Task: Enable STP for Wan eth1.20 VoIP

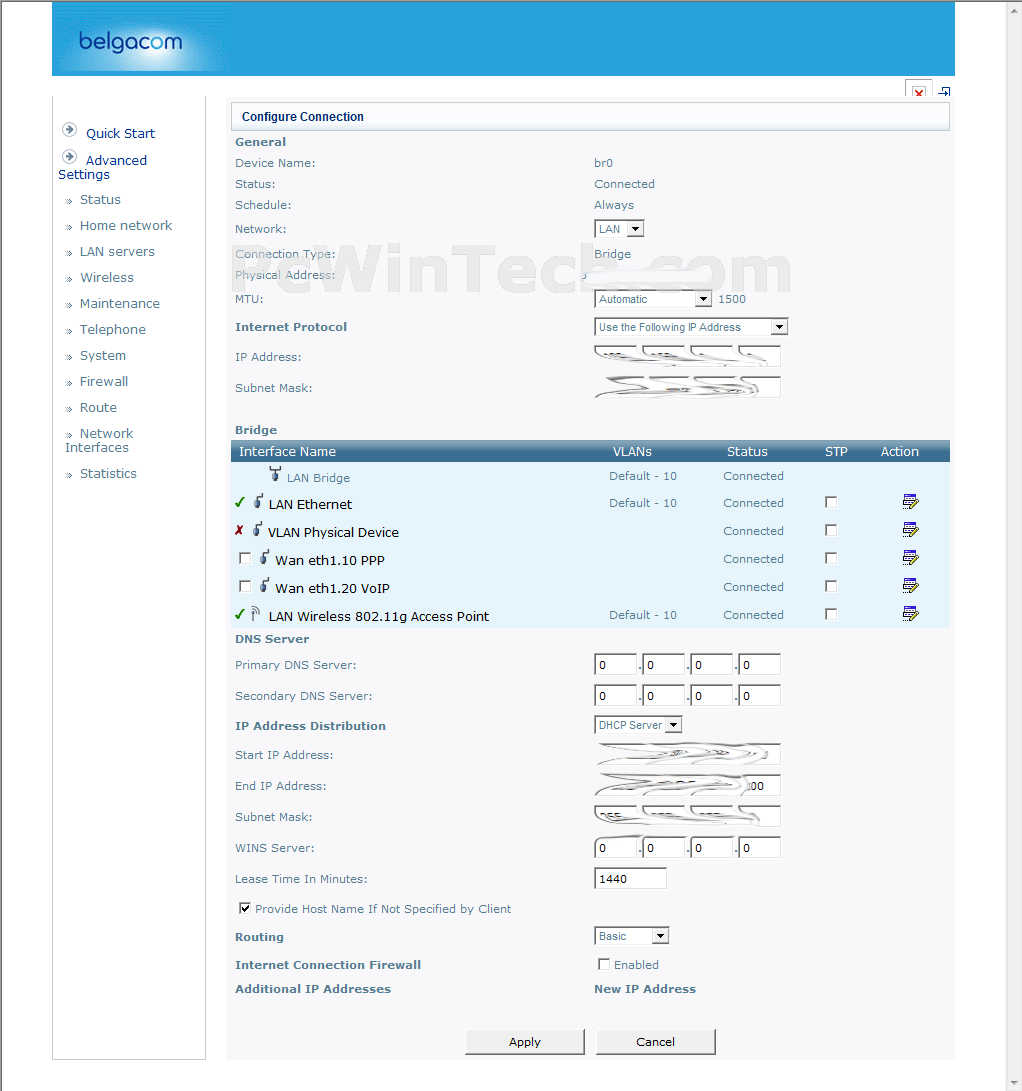Action: (831, 586)
